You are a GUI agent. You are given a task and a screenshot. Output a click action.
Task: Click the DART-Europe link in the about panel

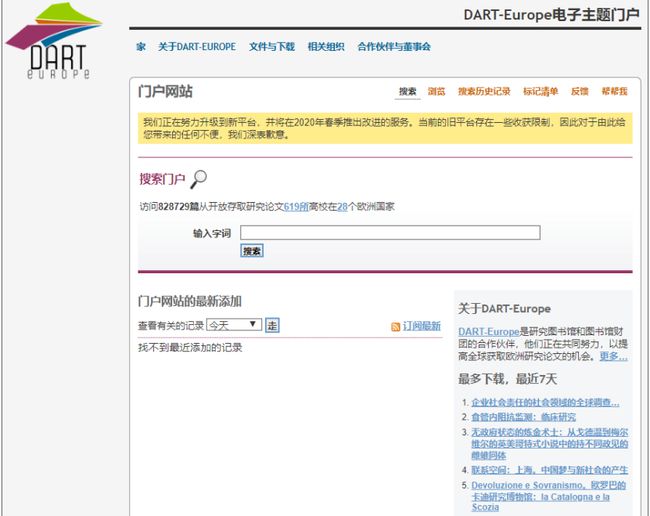489,332
